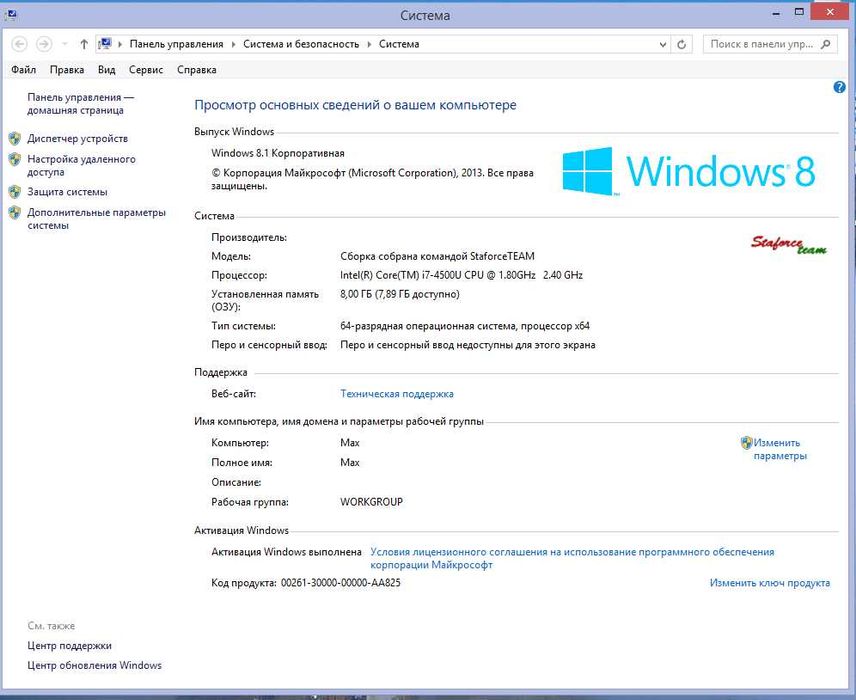Maximize the Система window
This screenshot has height=700, width=856.
pos(799,12)
